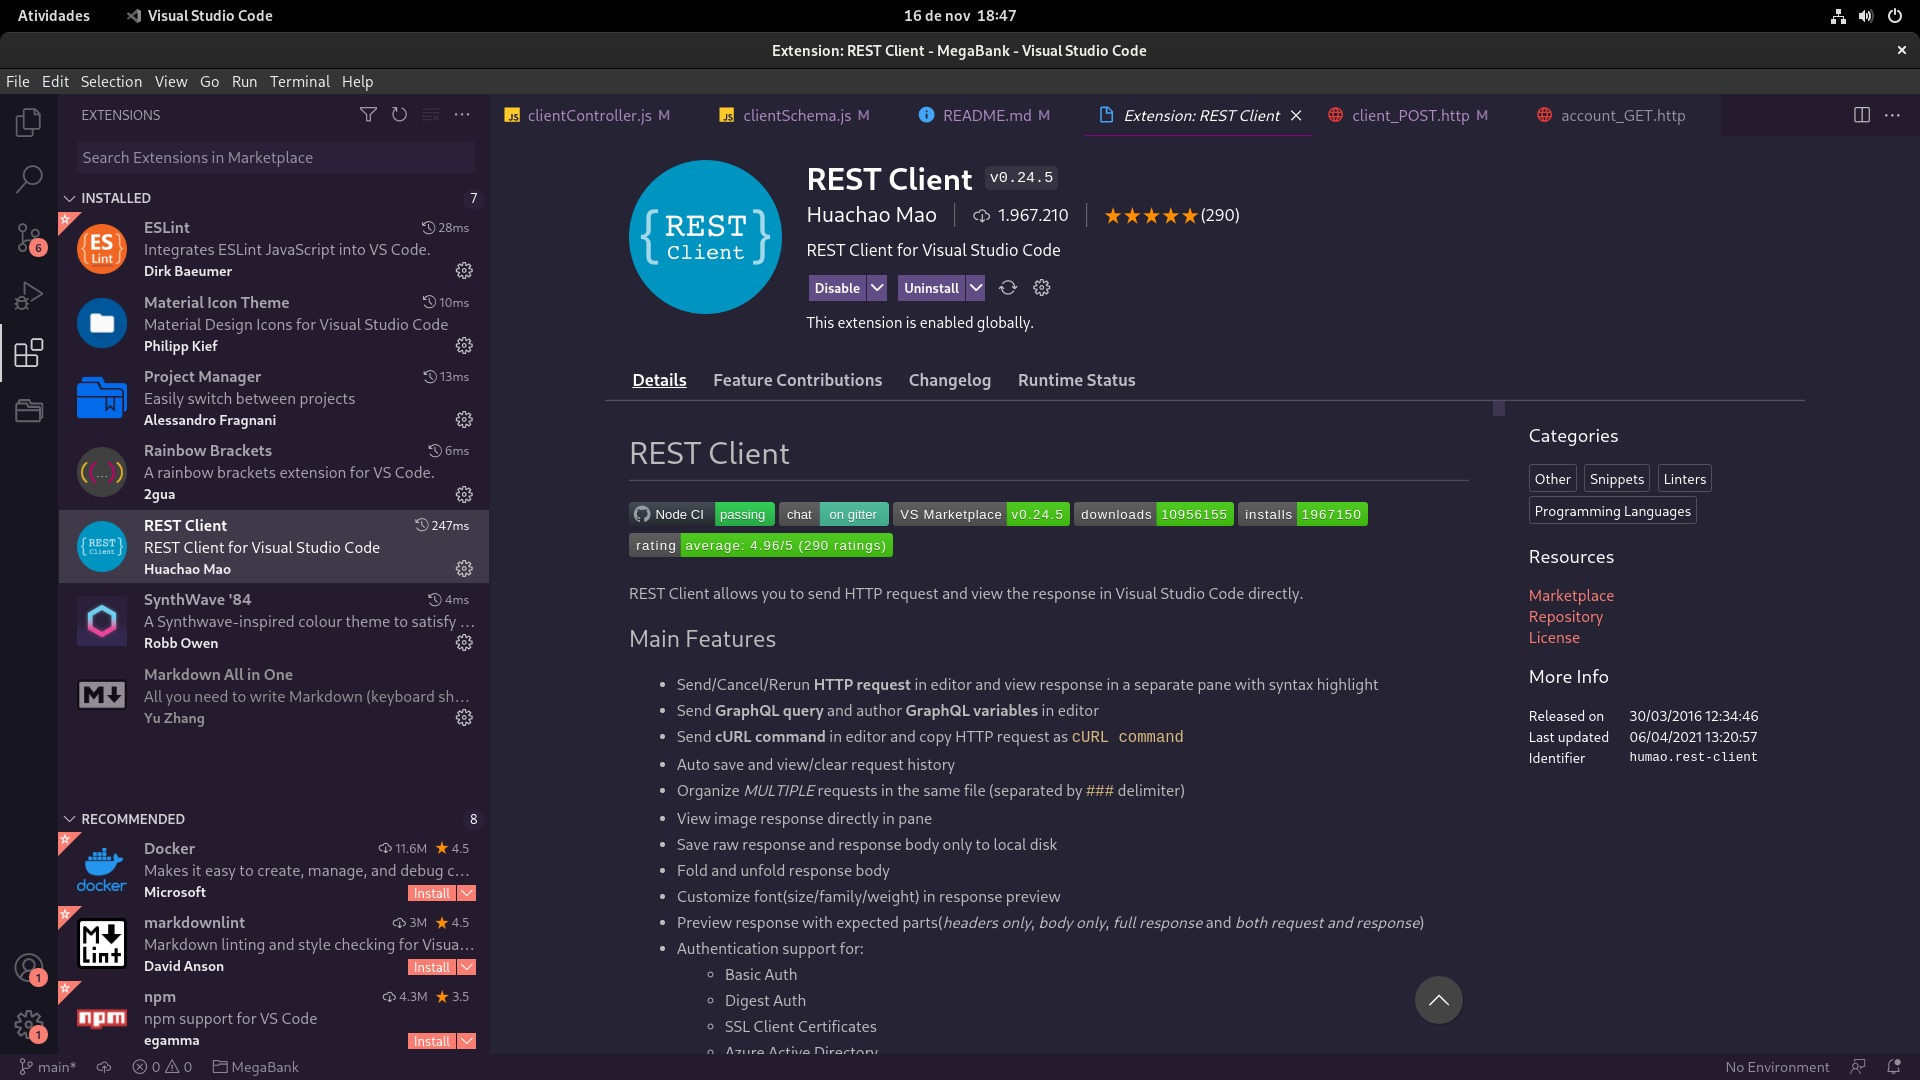Open Docker Install dropdown arrow
Image resolution: width=1920 pixels, height=1080 pixels.
click(467, 893)
